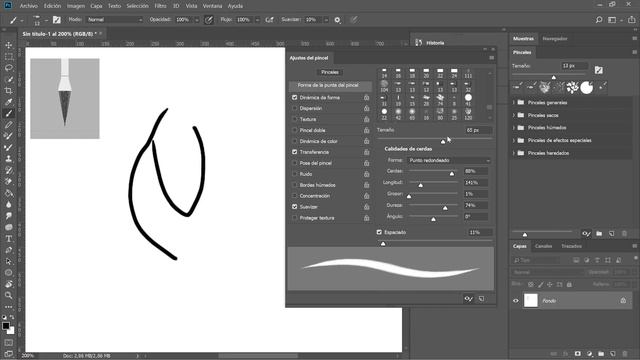Screen dimensions: 640x360
Task: Click the share icon in options bar
Action: tap(631, 20)
